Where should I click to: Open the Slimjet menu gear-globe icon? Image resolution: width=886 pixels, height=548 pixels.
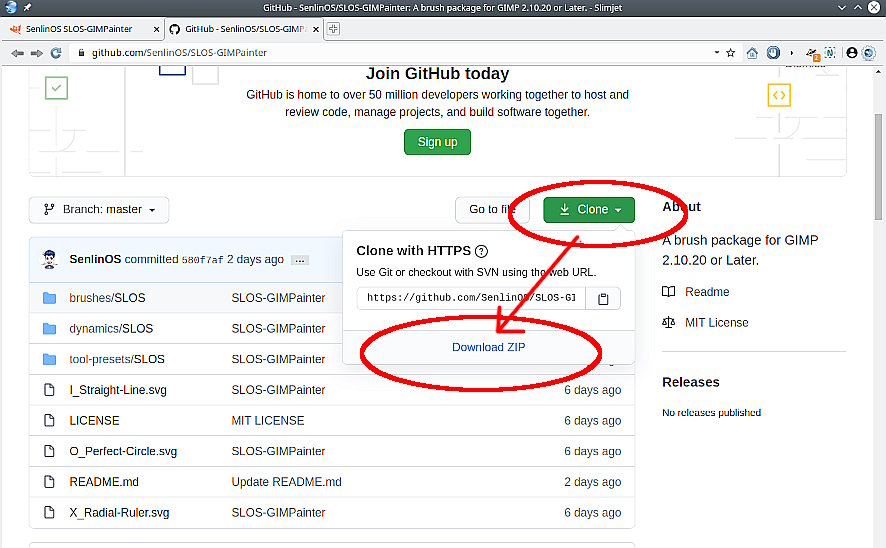pyautogui.click(x=869, y=53)
